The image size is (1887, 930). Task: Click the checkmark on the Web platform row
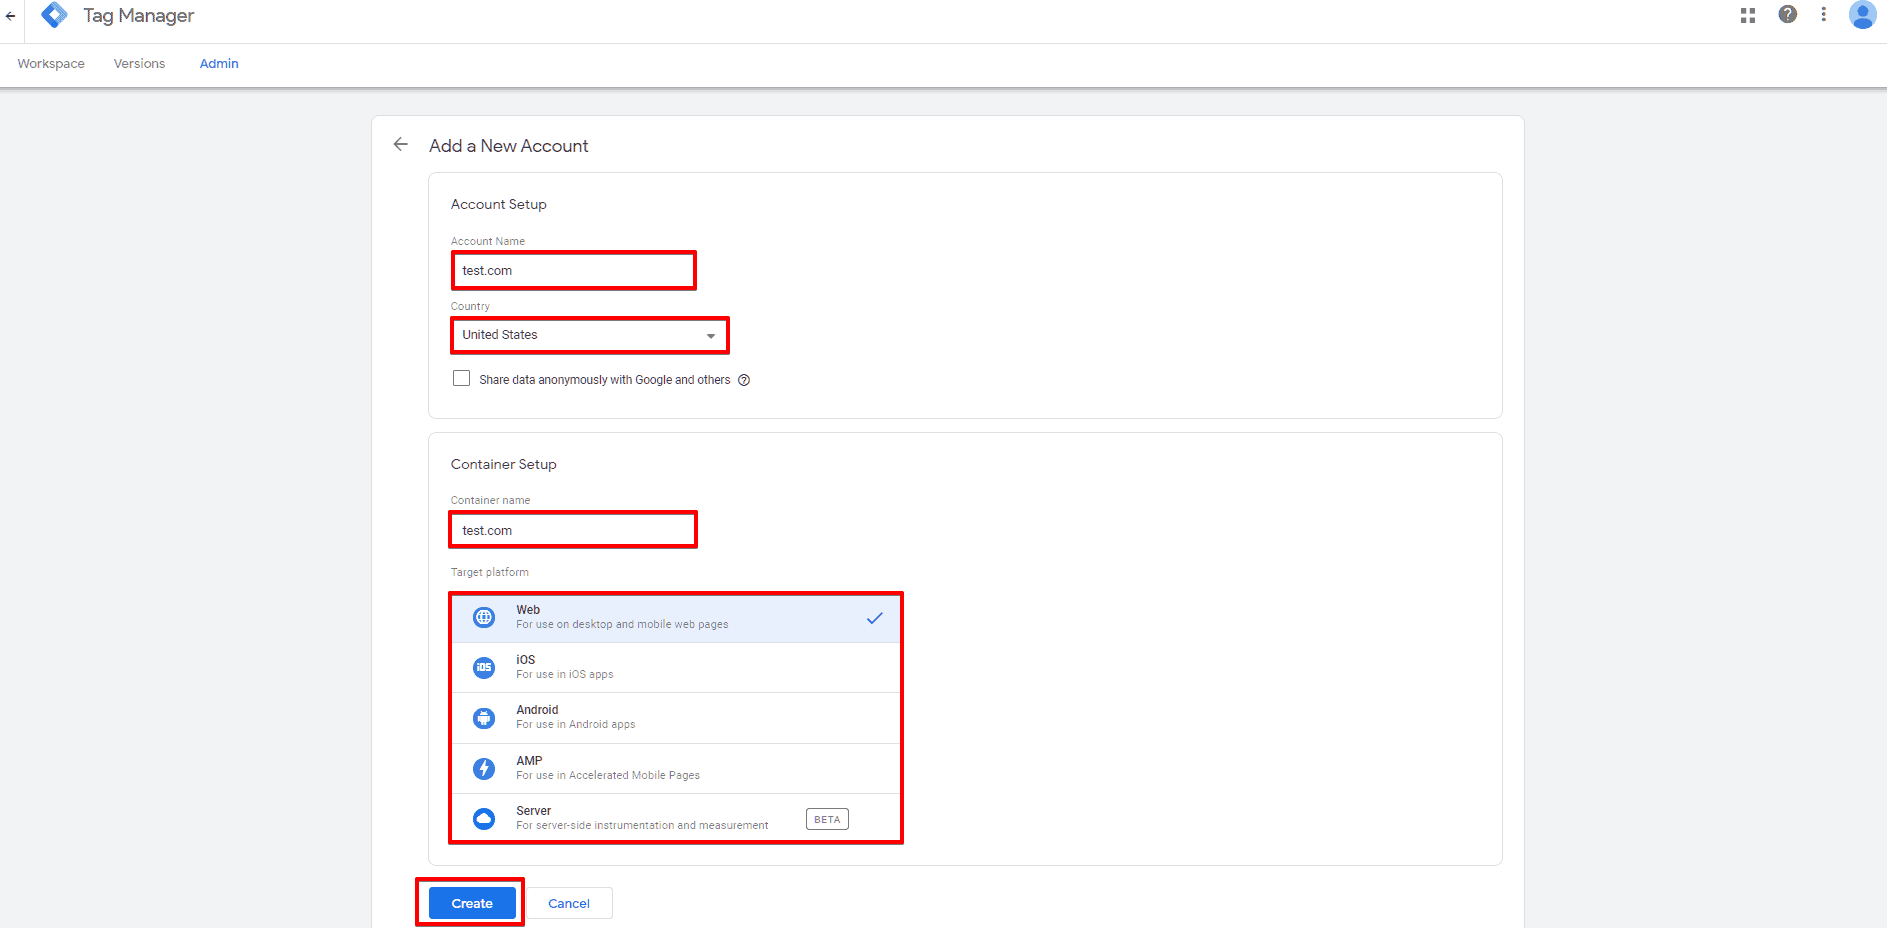(x=875, y=618)
